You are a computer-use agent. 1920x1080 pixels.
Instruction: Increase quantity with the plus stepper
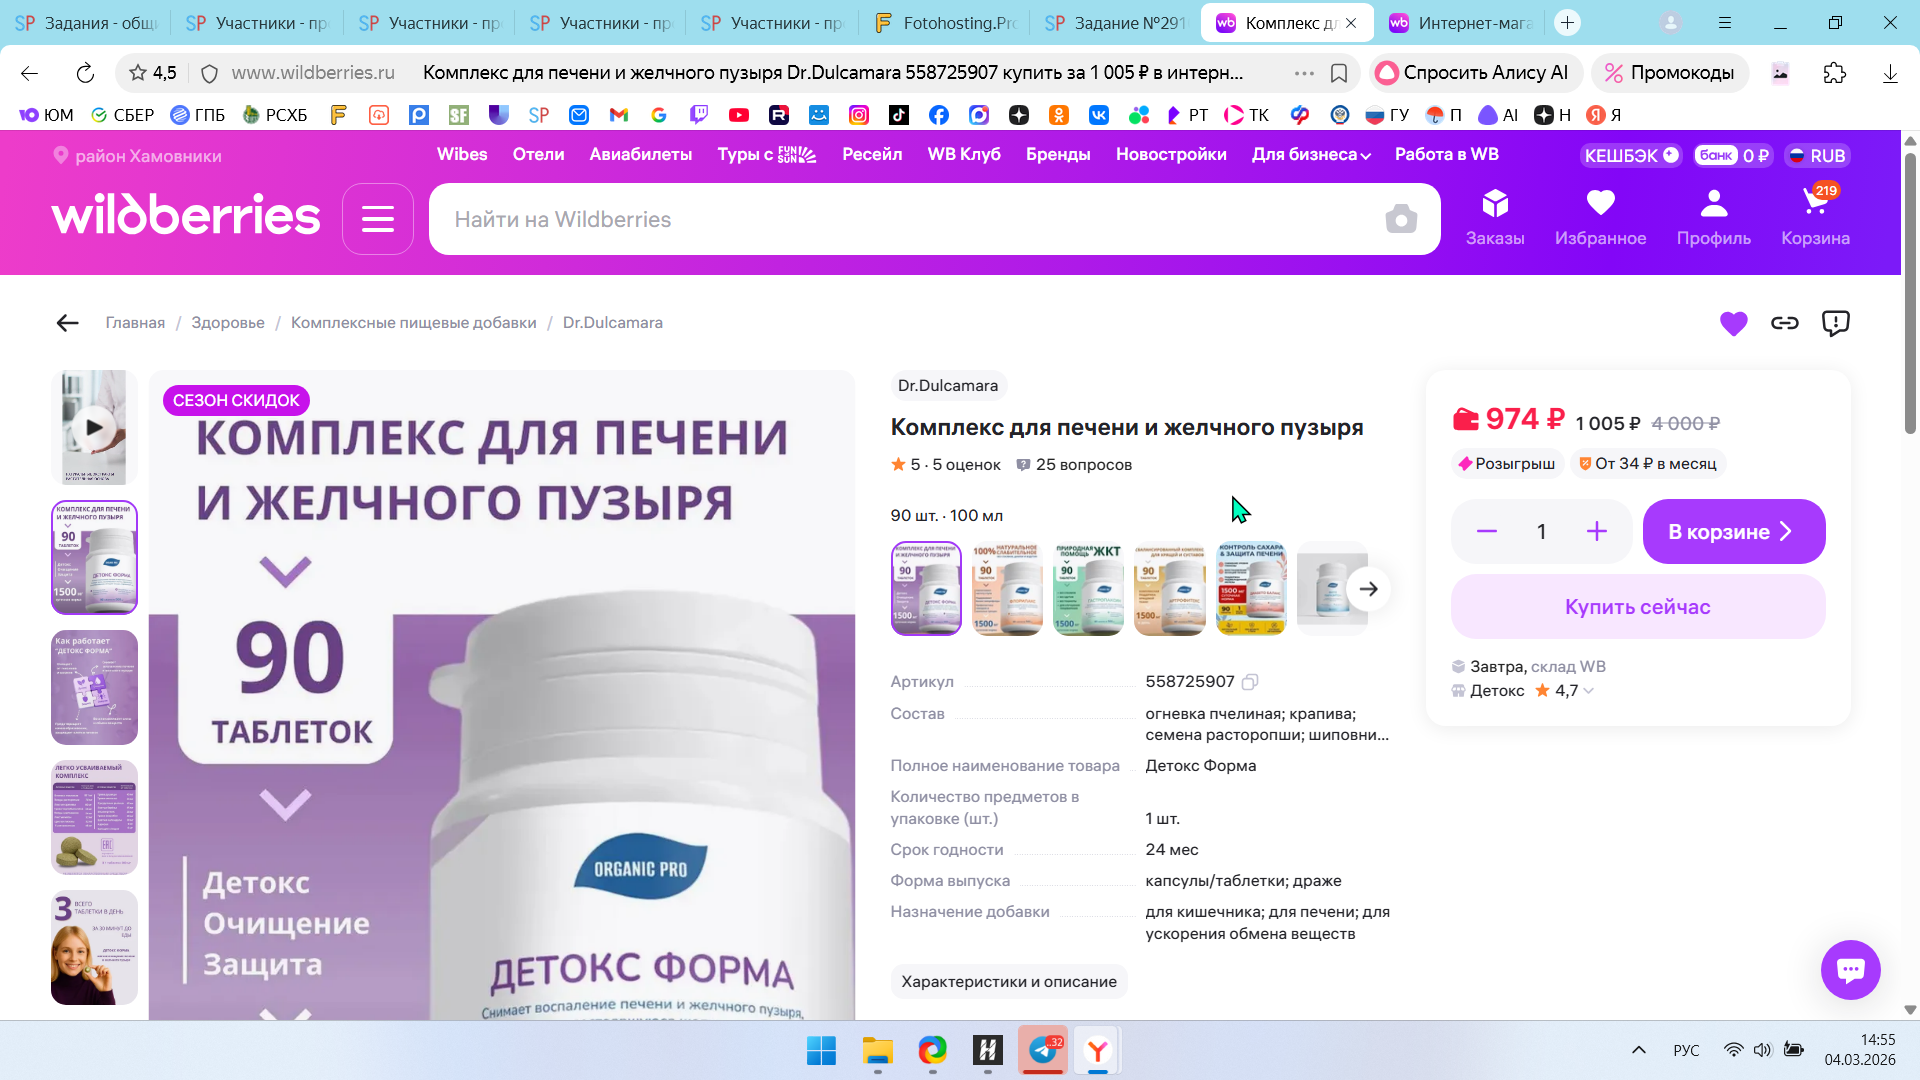(x=1596, y=532)
